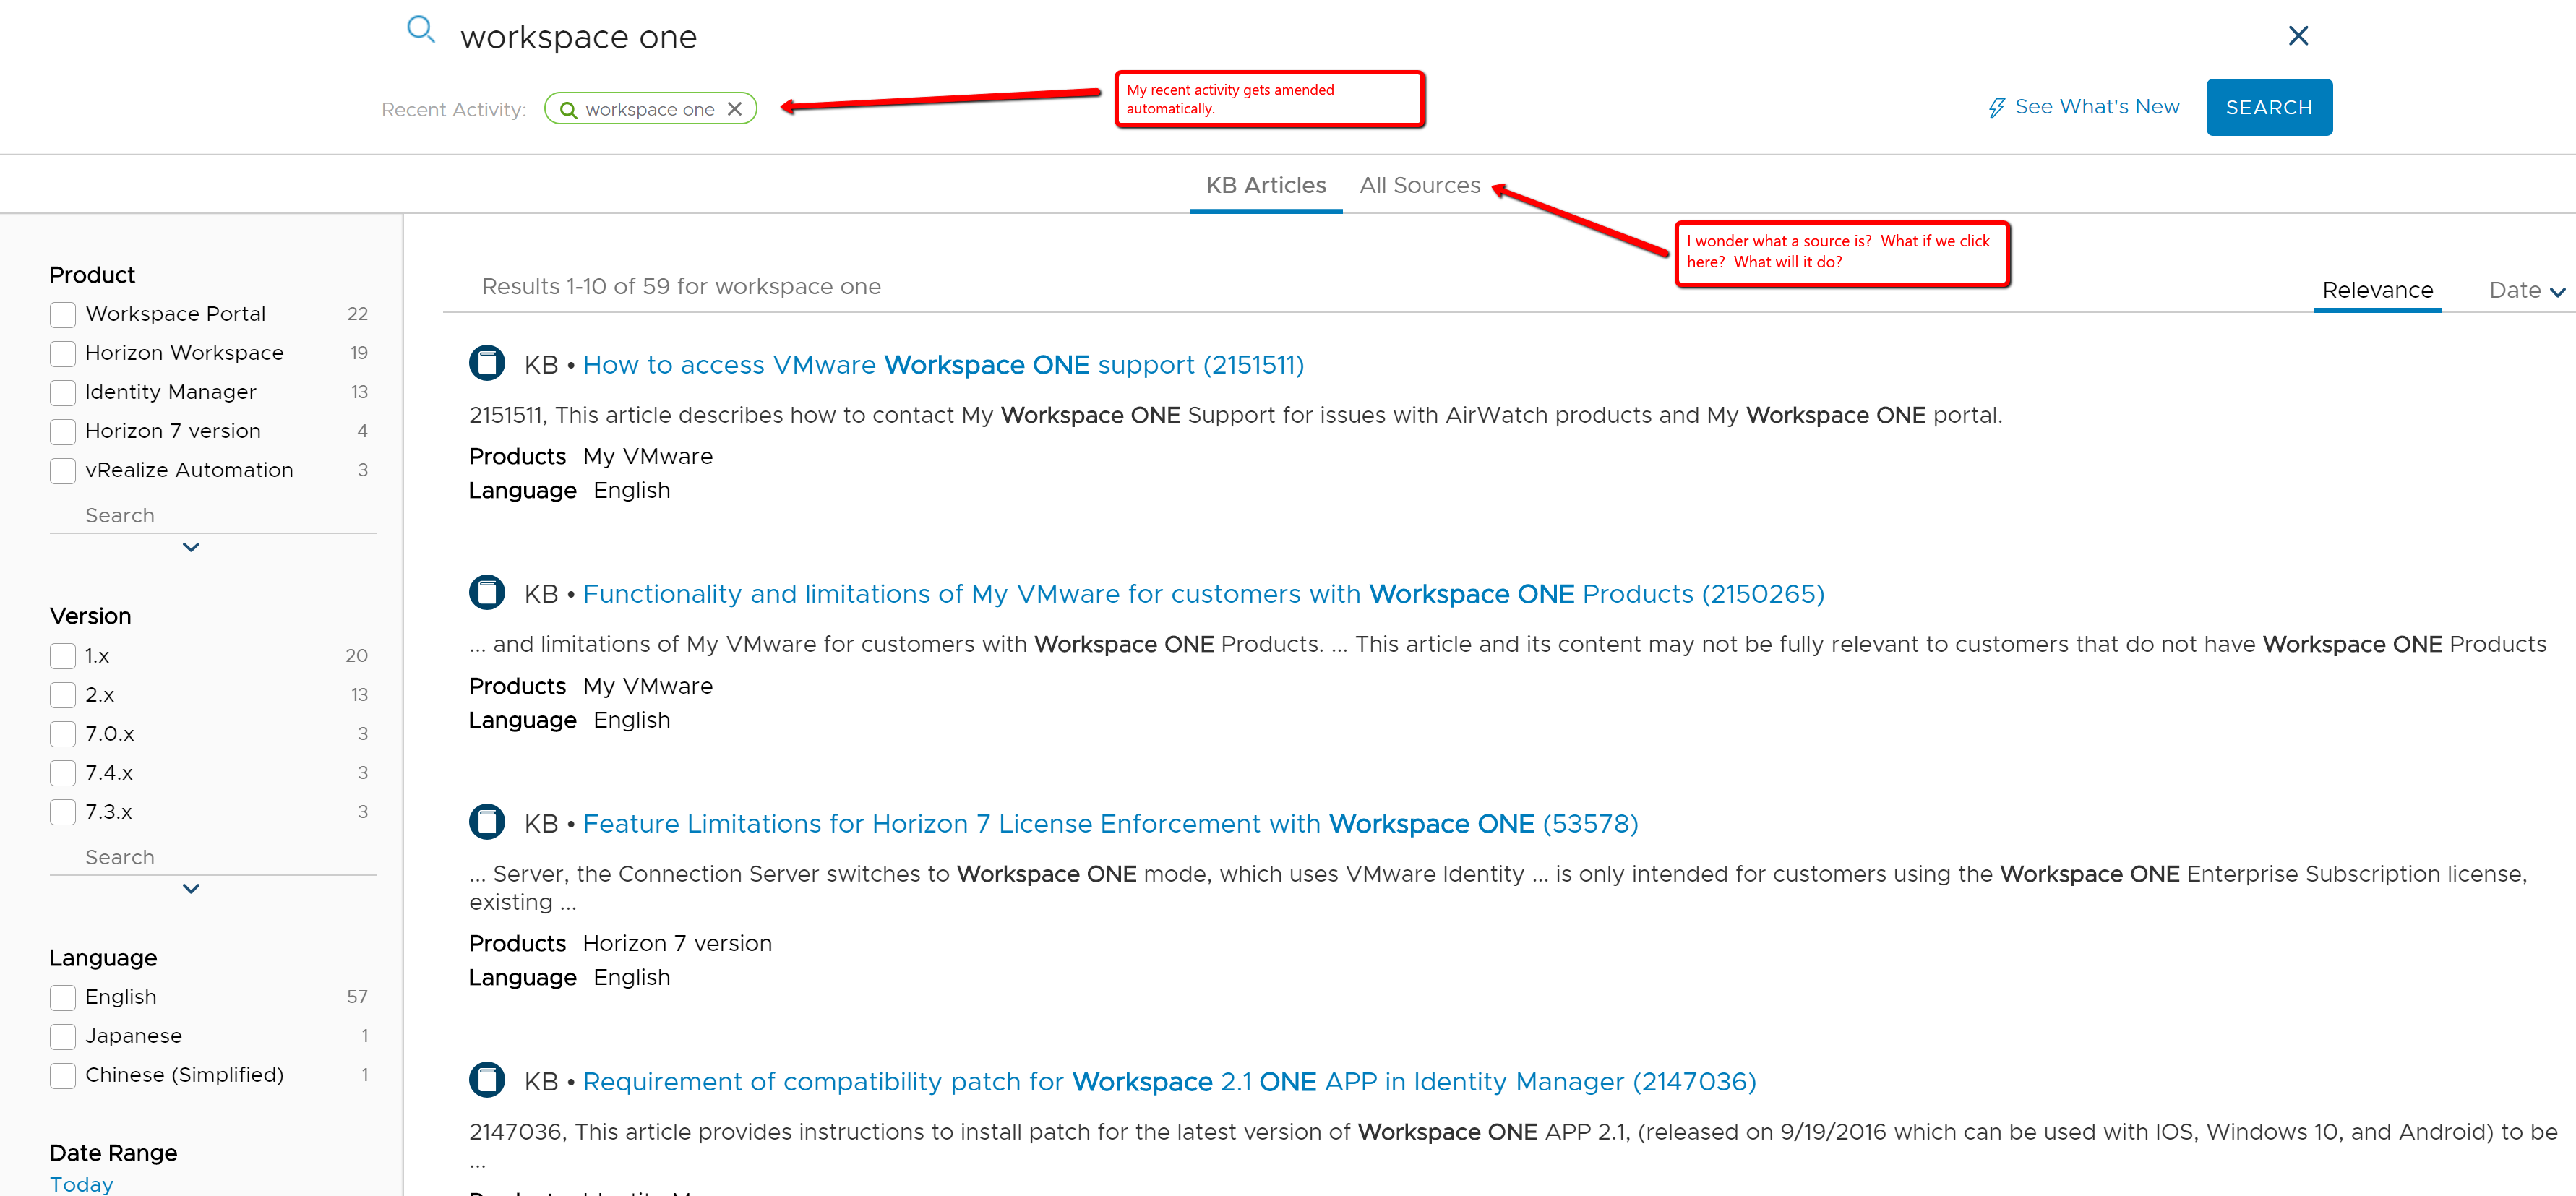
Task: Filter results by English language
Action: point(63,998)
